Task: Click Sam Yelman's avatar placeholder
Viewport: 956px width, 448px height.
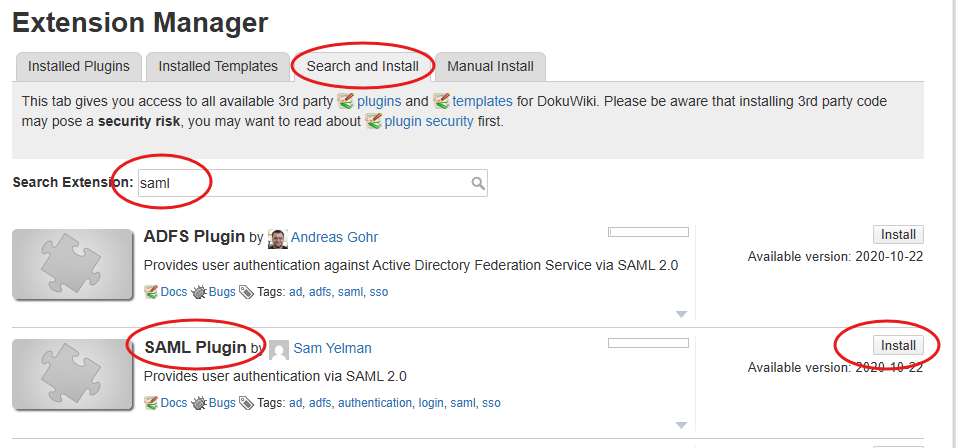Action: pyautogui.click(x=279, y=349)
